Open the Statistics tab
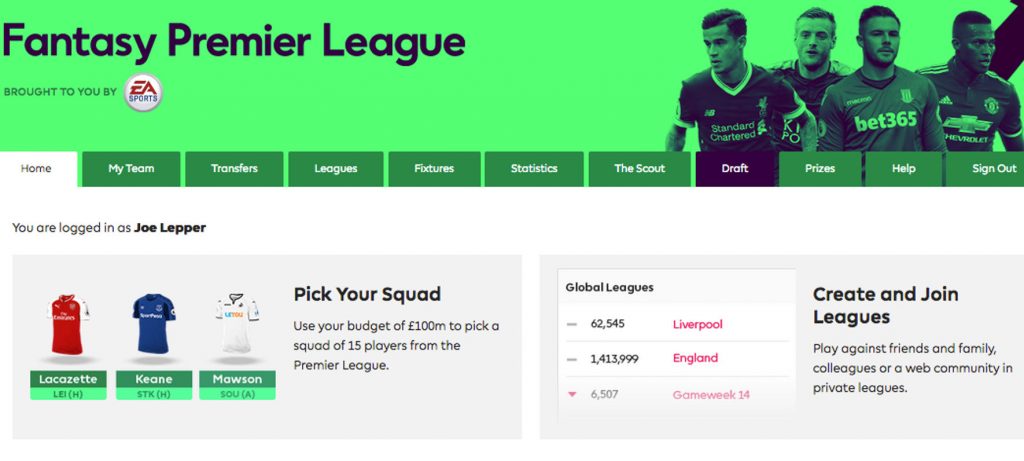1024x461 pixels. pos(534,169)
